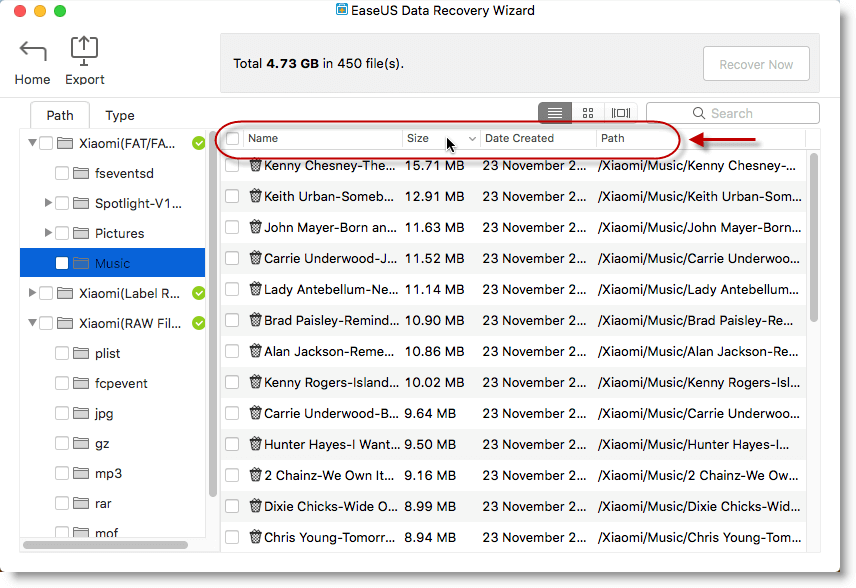The height and width of the screenshot is (588, 856).
Task: Click the trash icon beside Kenny Chesney-The file
Action: point(255,165)
